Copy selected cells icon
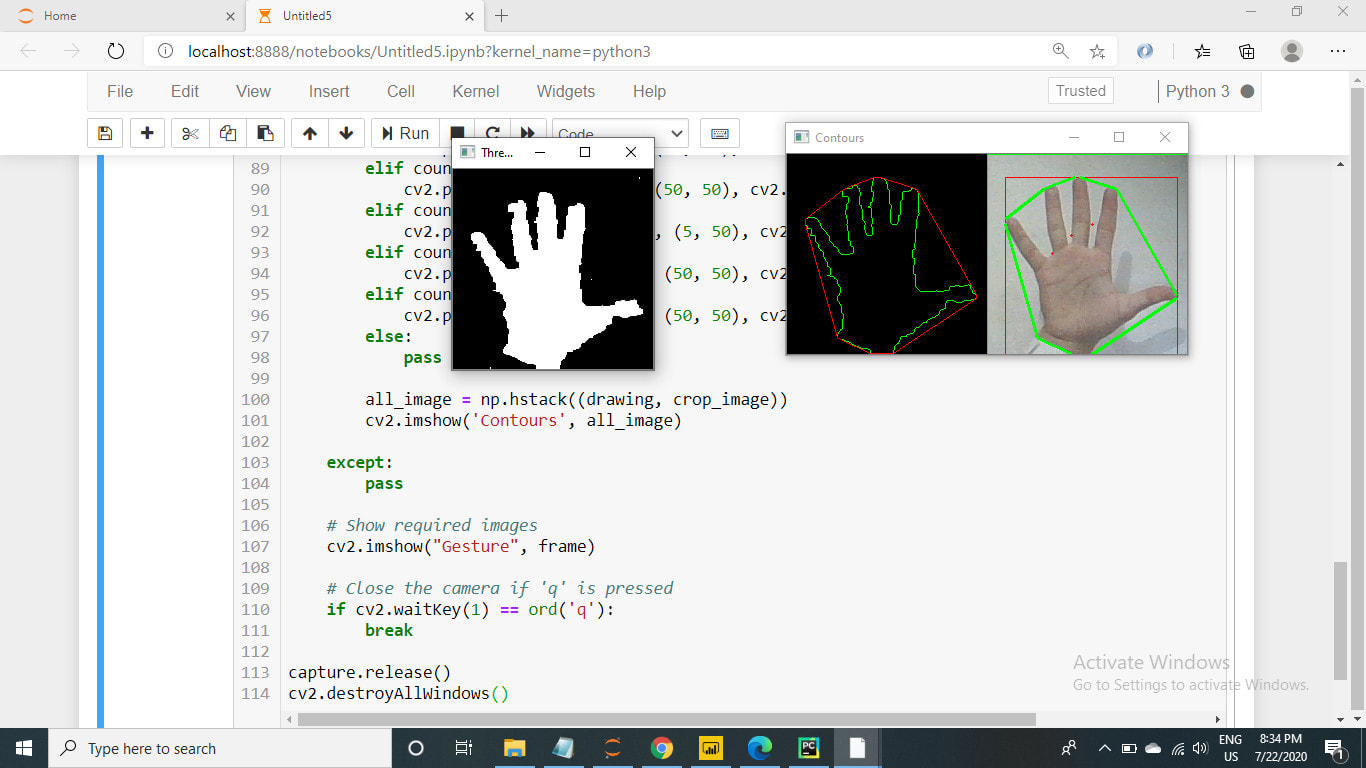 228,133
